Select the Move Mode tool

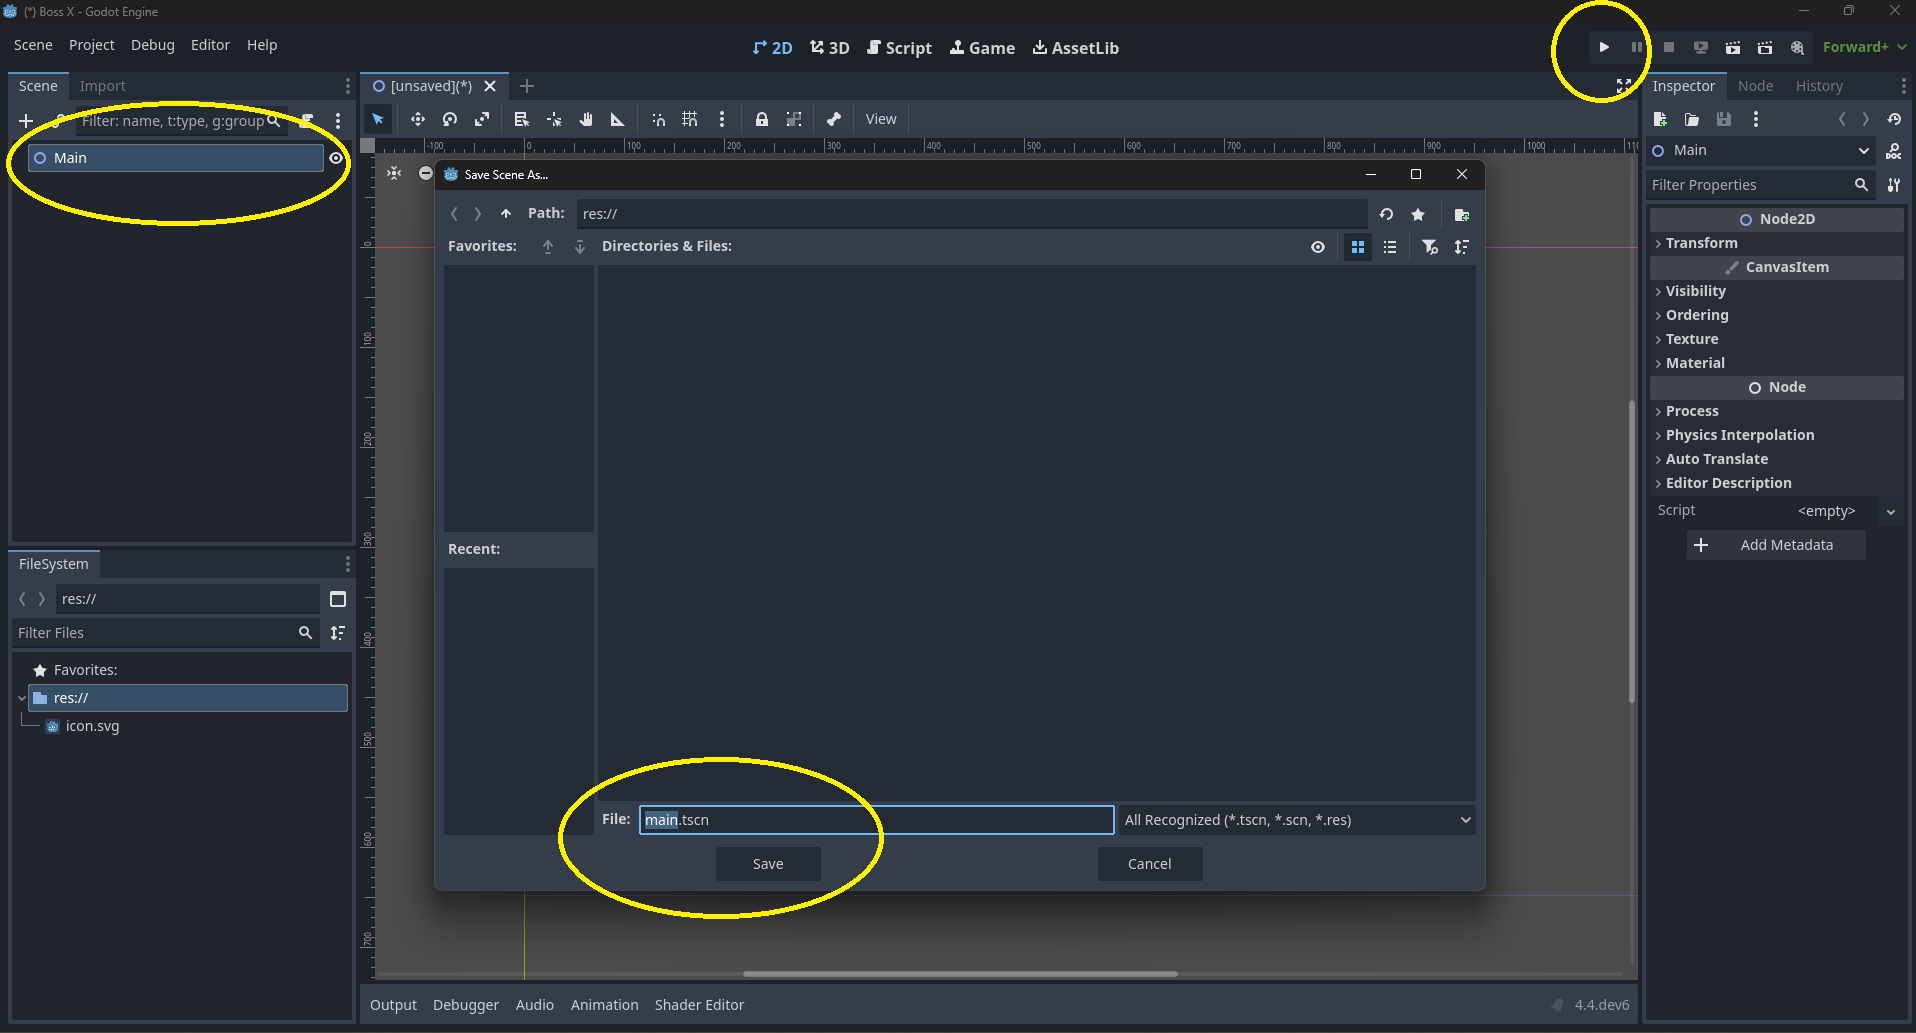click(x=418, y=119)
